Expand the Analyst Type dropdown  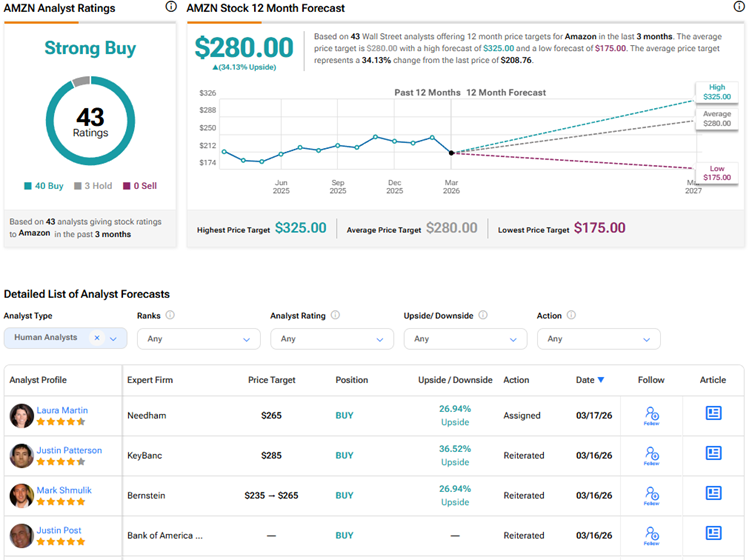(113, 339)
